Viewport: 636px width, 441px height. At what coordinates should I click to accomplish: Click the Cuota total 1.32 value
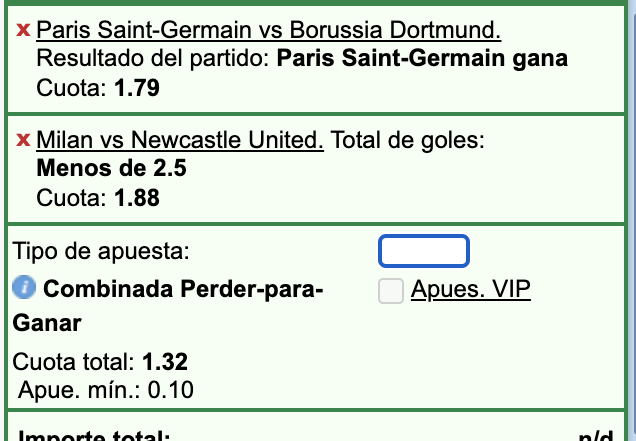point(165,361)
